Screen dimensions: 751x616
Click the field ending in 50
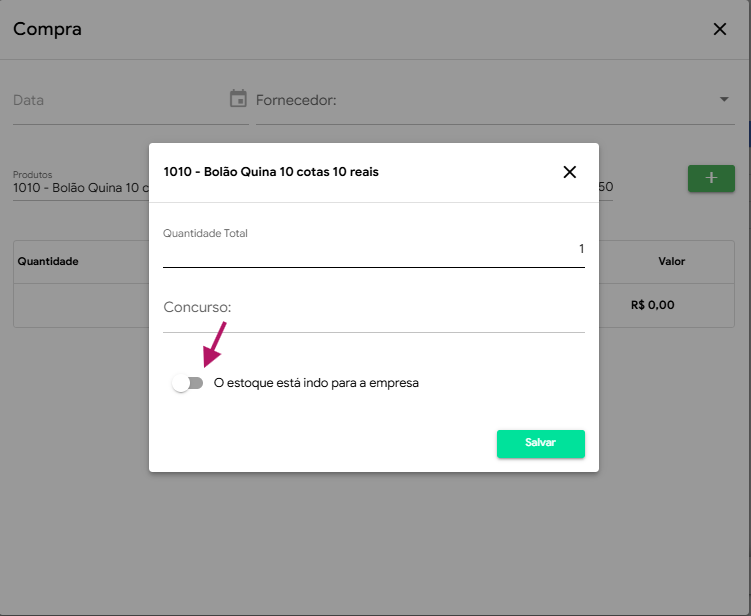pos(605,187)
